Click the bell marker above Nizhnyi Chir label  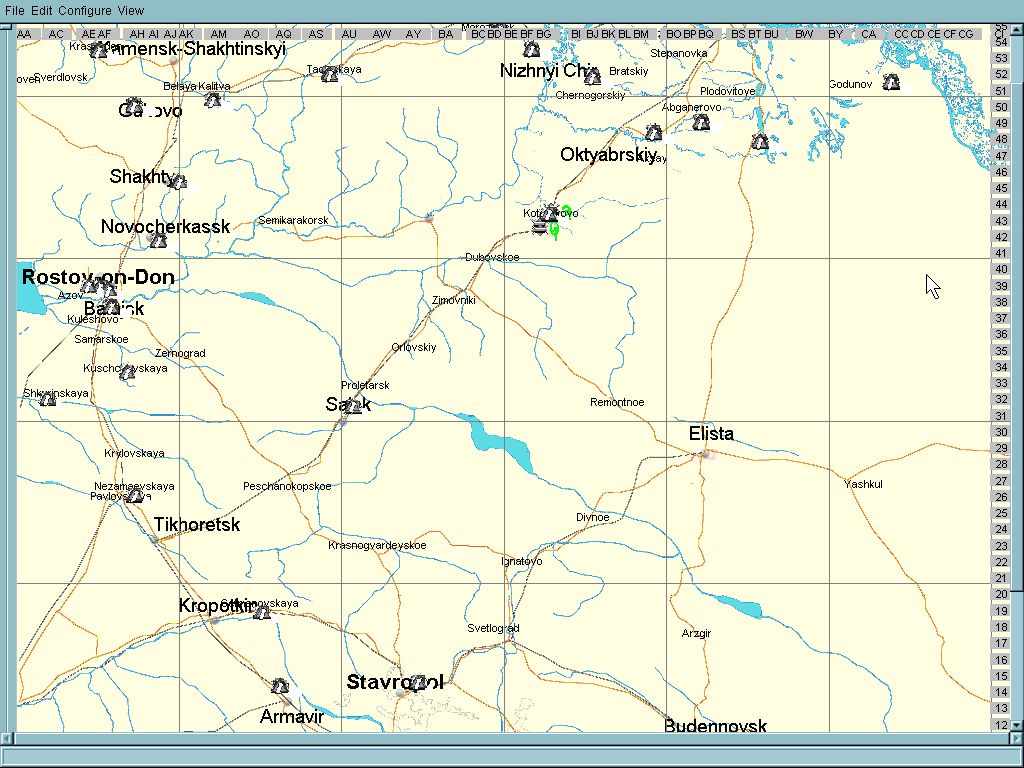(532, 49)
